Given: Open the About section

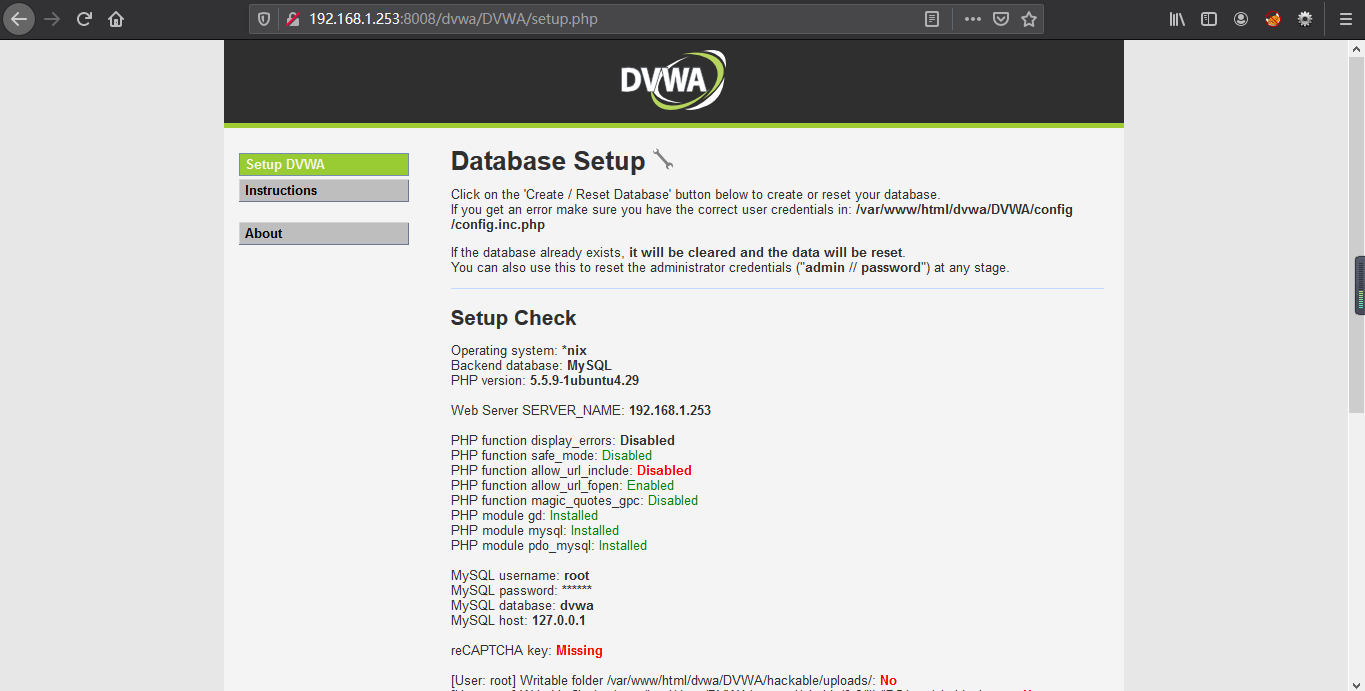Looking at the screenshot, I should pos(323,233).
